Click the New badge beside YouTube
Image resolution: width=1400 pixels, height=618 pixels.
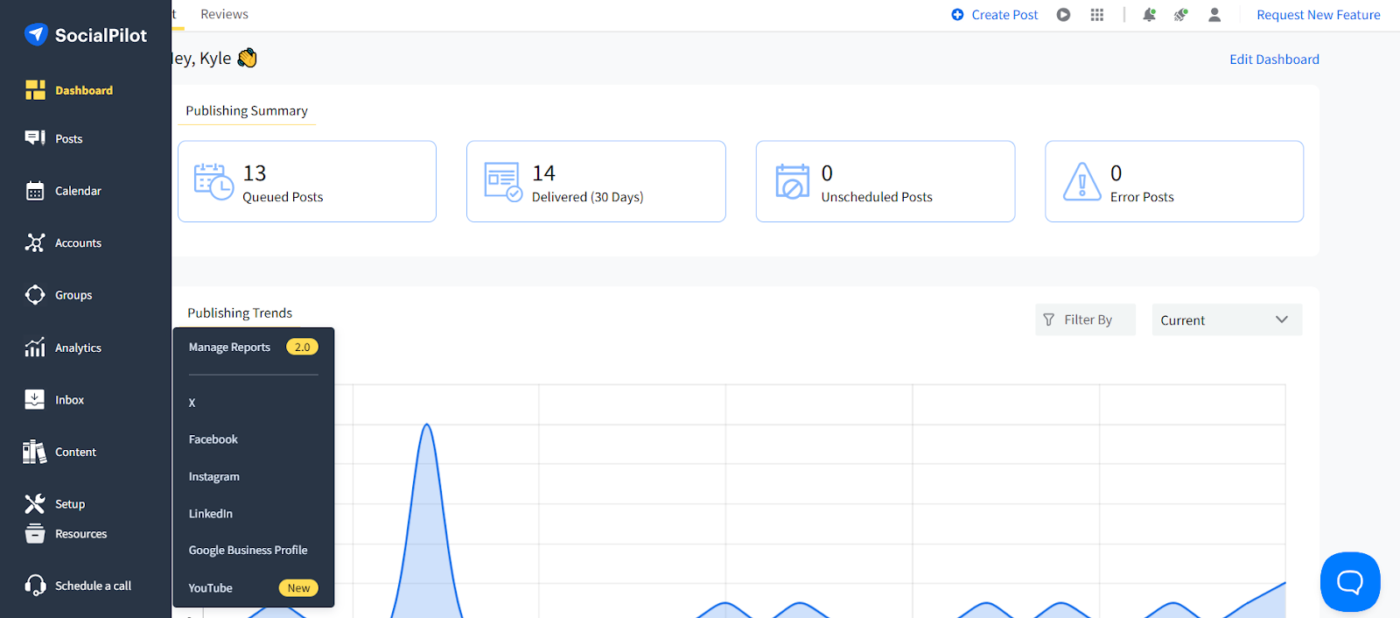tap(298, 588)
